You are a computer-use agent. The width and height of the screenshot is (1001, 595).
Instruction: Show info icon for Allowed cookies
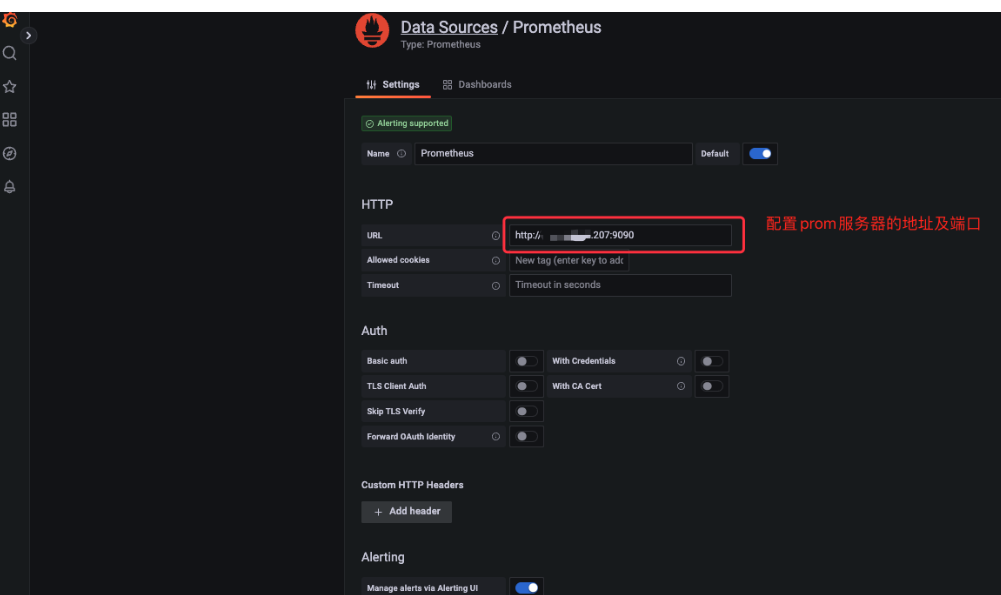(495, 260)
